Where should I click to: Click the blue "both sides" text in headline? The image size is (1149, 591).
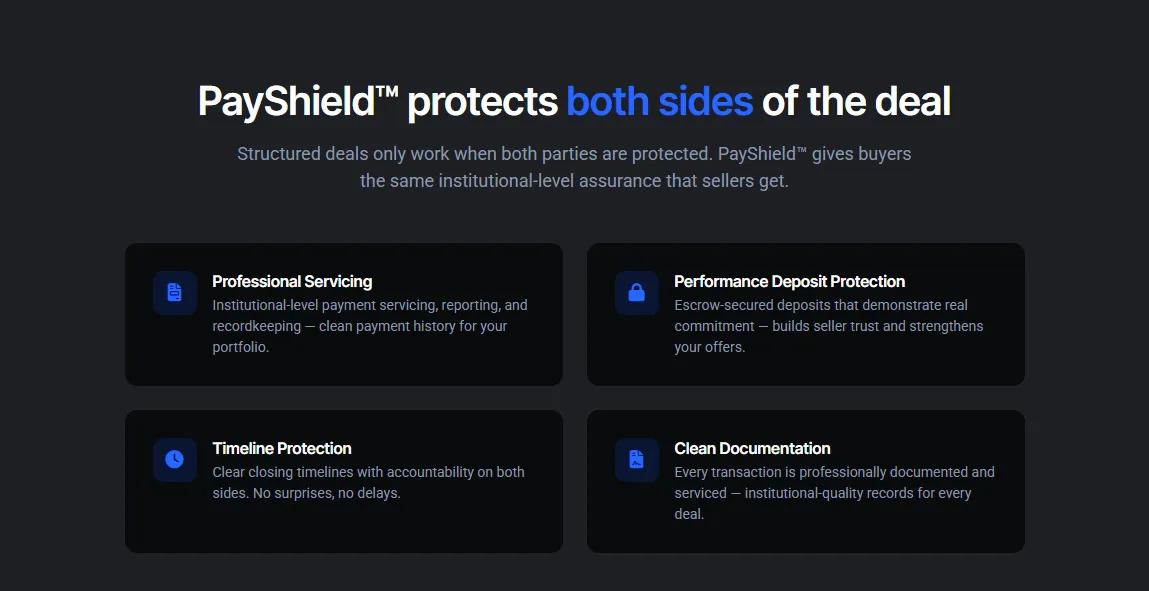tap(659, 102)
